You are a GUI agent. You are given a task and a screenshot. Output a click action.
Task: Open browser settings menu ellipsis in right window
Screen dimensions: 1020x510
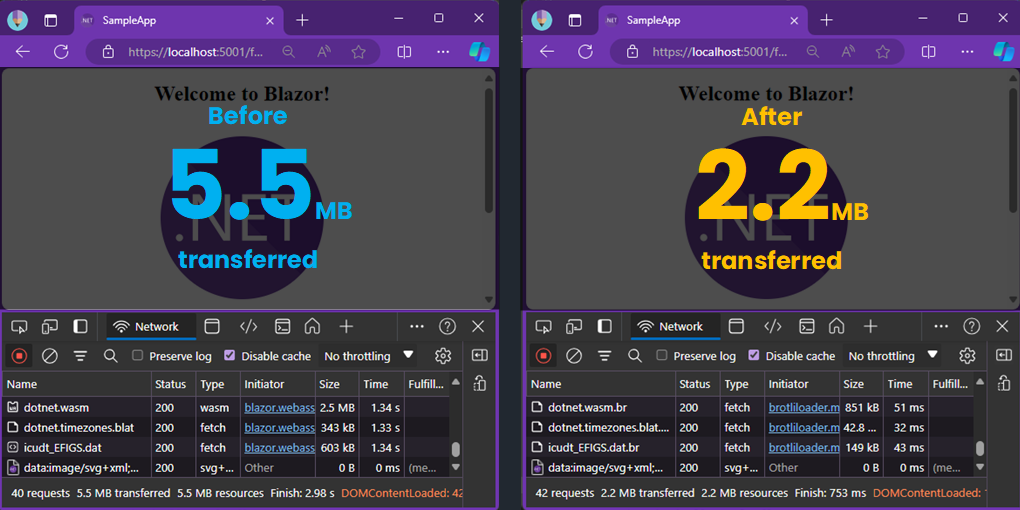(967, 52)
